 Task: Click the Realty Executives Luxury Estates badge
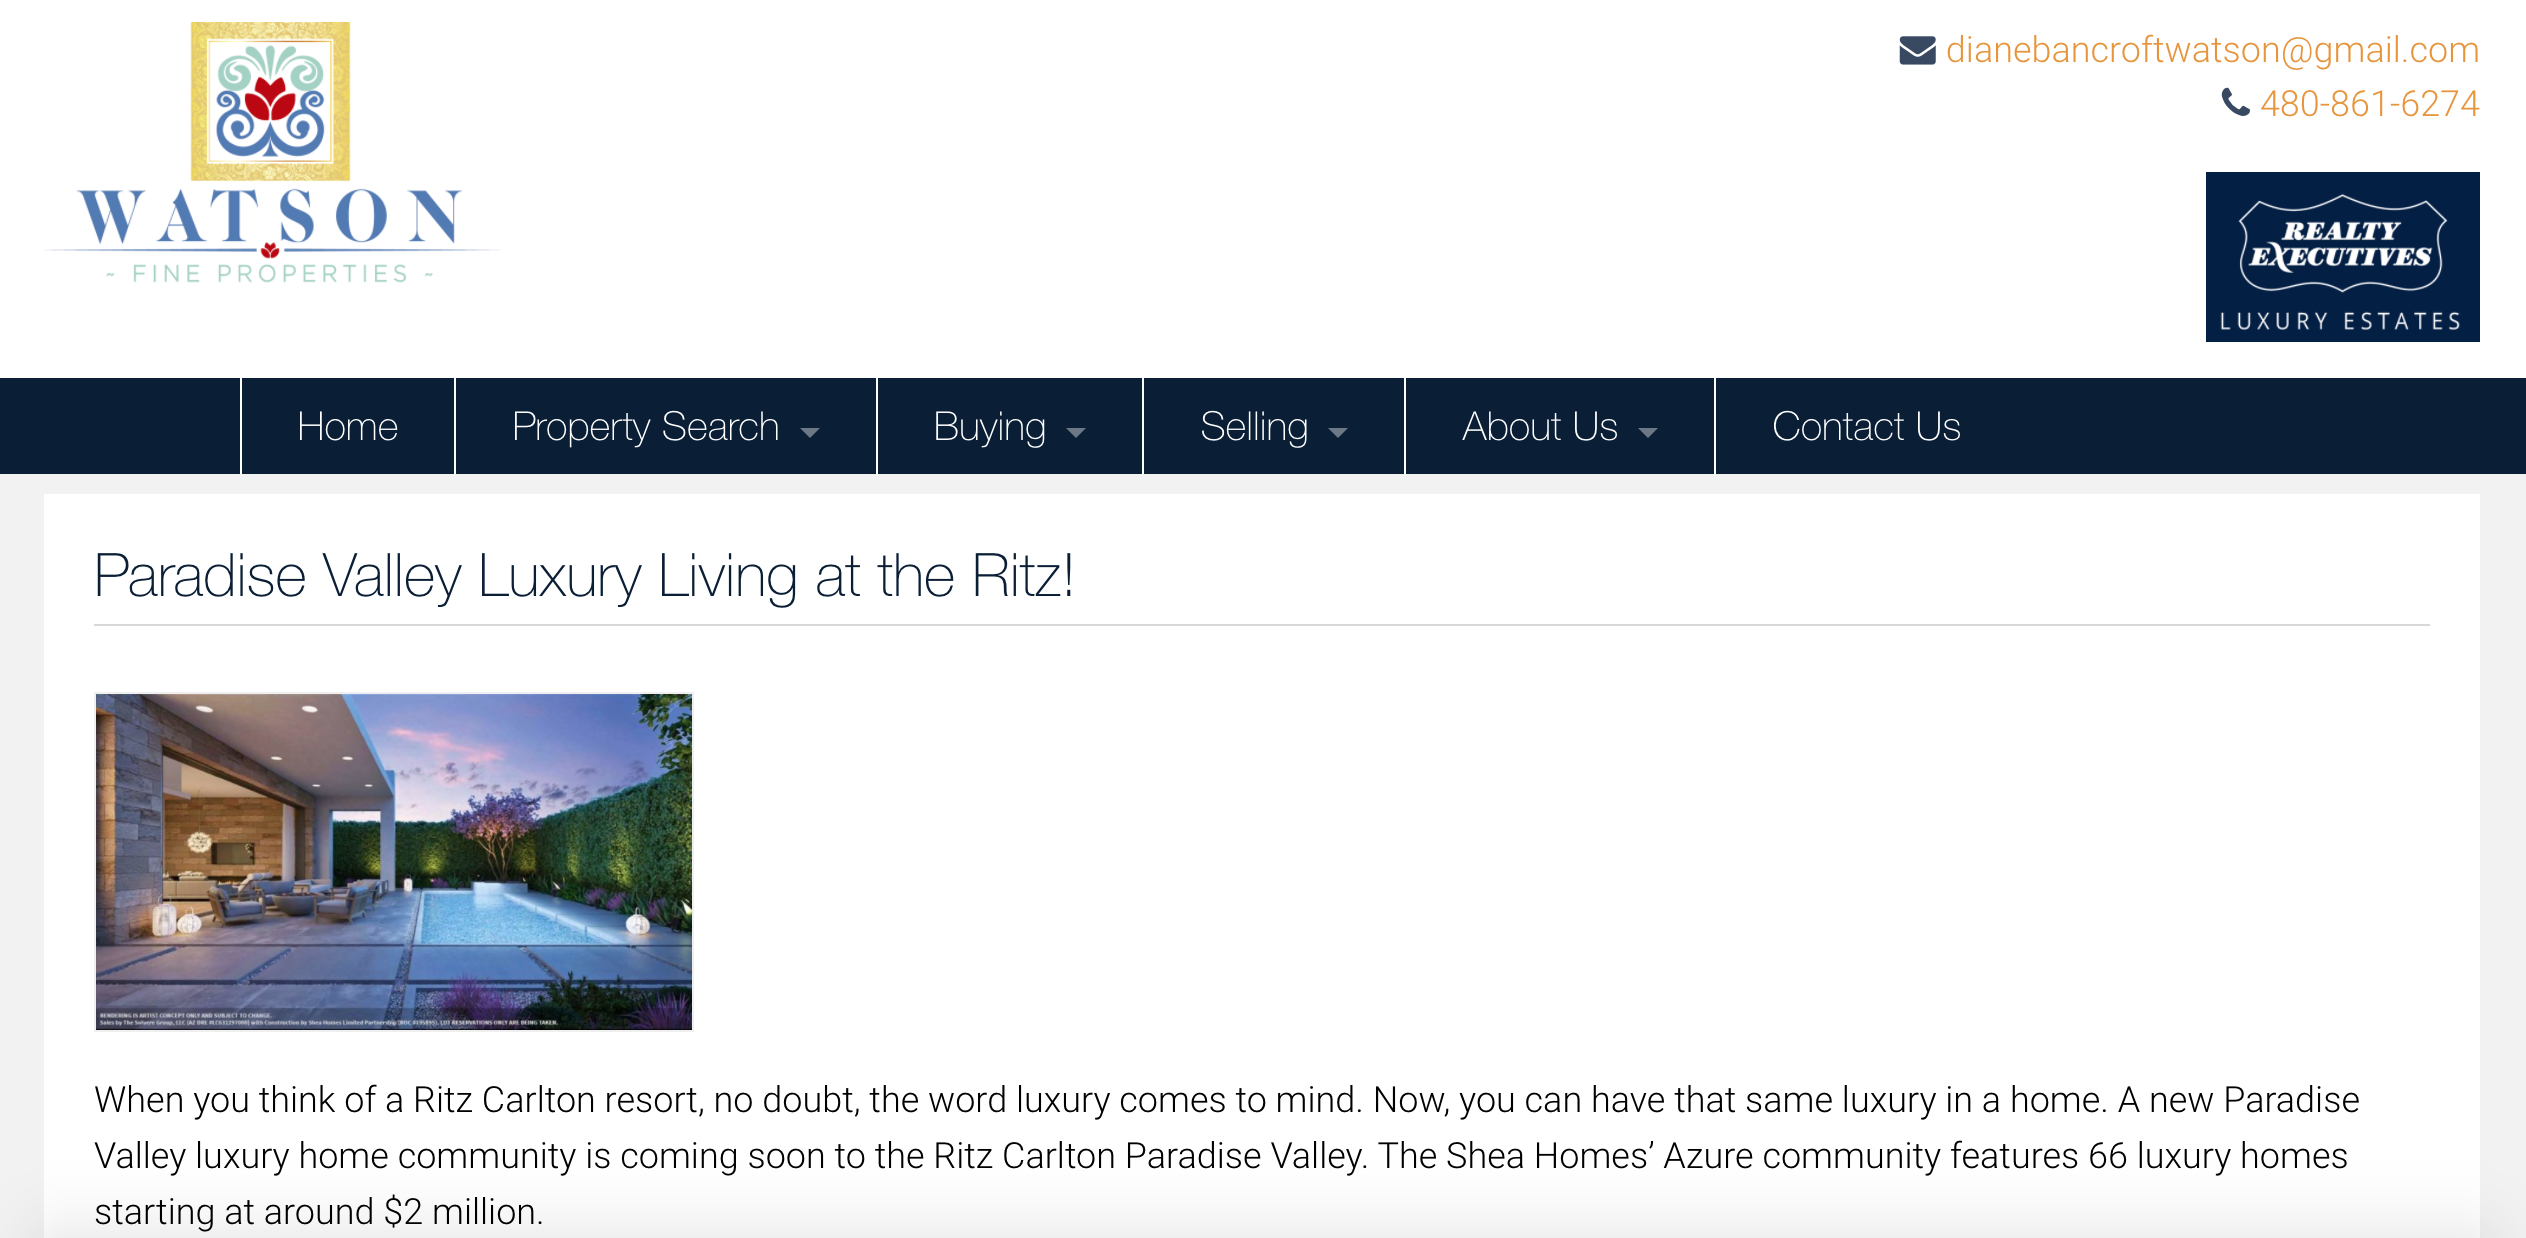pos(2342,257)
